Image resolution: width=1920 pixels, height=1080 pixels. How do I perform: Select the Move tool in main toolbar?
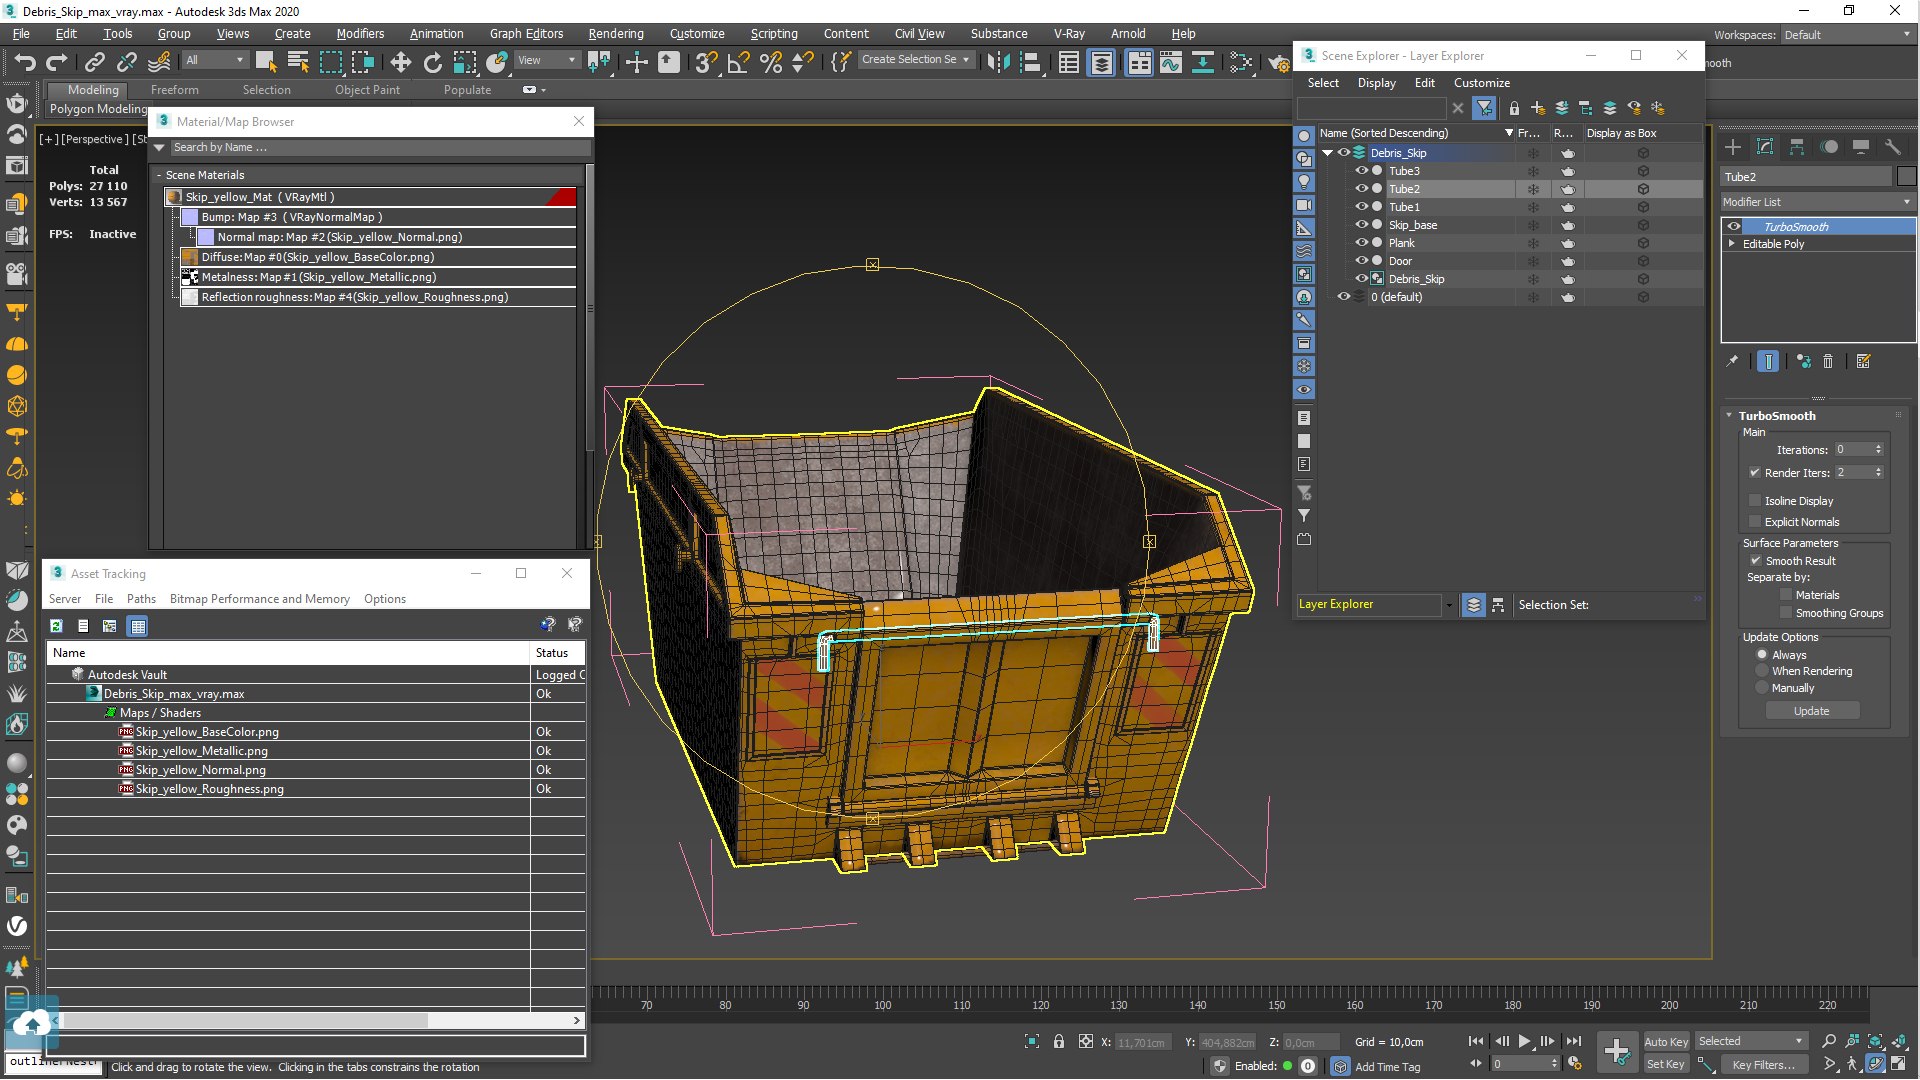coord(400,62)
